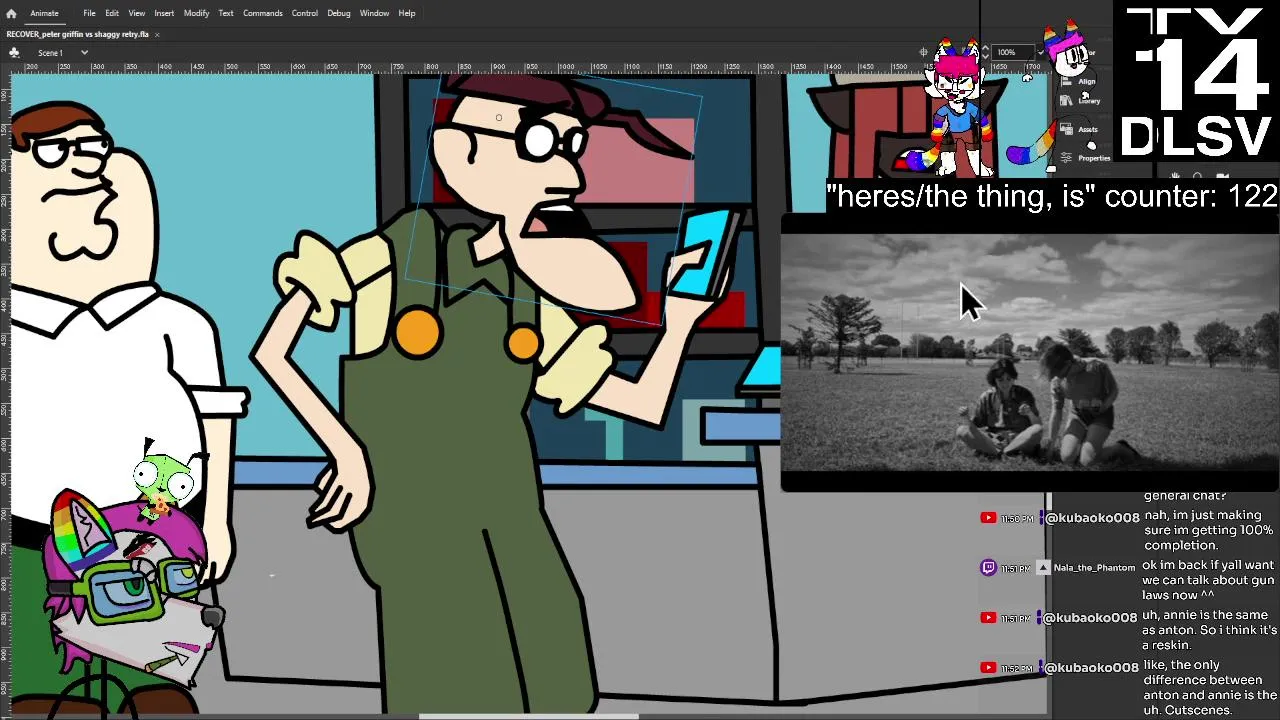Click the transformation point circle on the hat
This screenshot has width=1280, height=720.
click(x=499, y=117)
